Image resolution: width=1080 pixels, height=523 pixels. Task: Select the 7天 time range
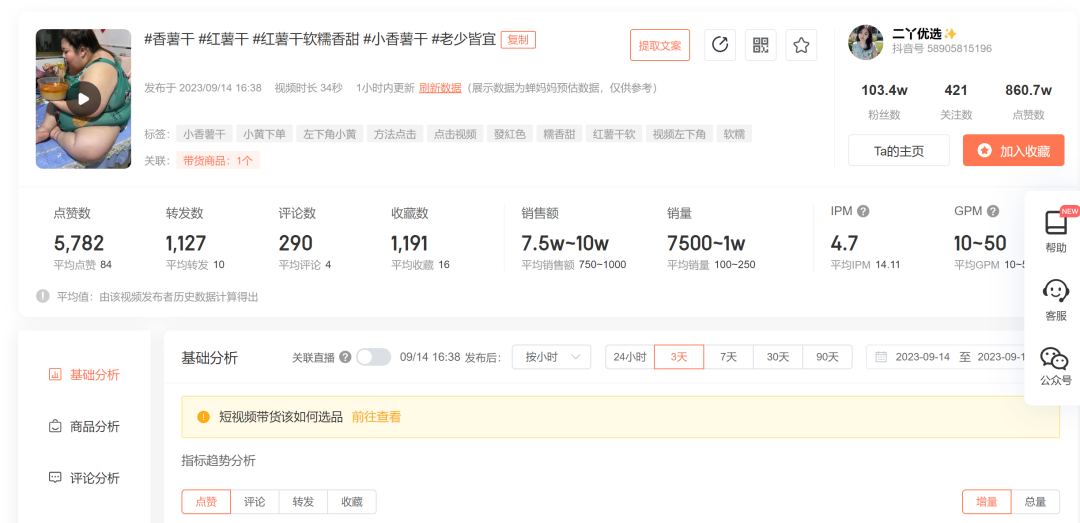coord(729,357)
